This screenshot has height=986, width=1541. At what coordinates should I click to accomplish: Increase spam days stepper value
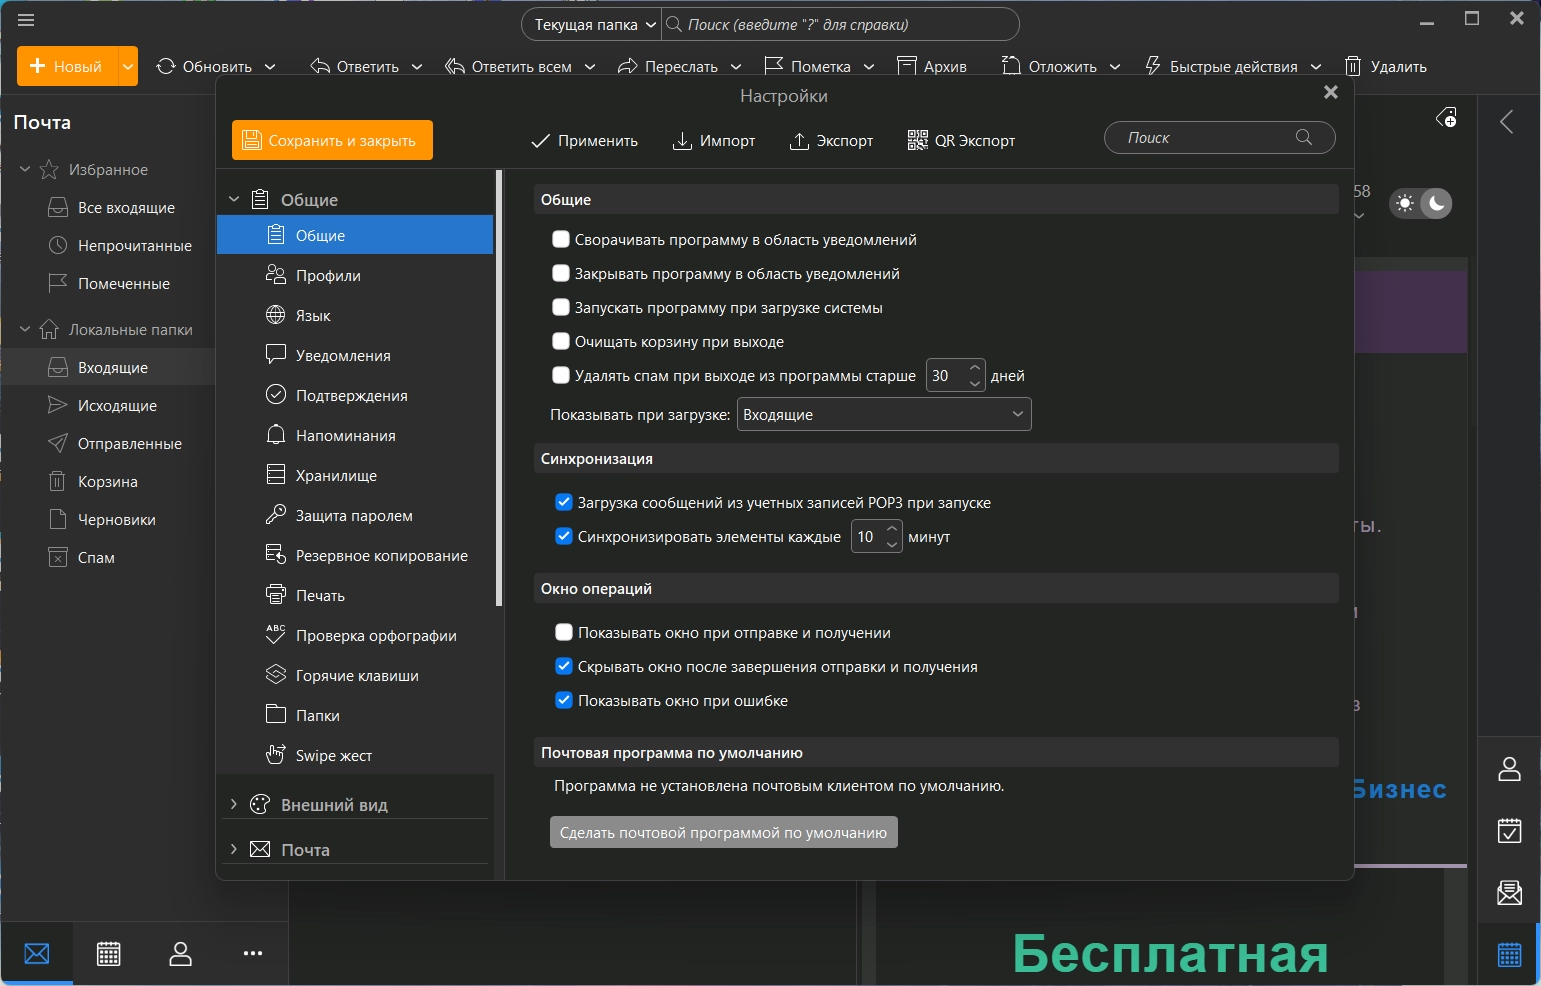tap(975, 368)
